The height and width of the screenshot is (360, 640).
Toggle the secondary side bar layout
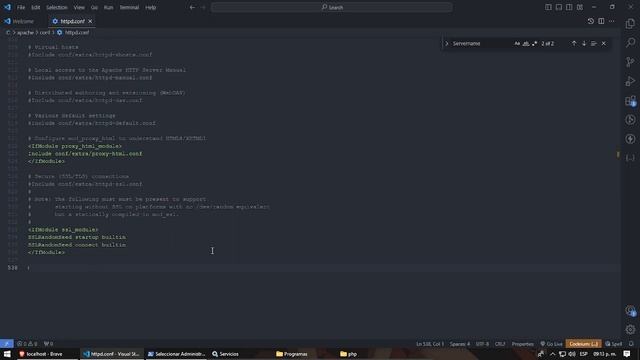pos(569,7)
